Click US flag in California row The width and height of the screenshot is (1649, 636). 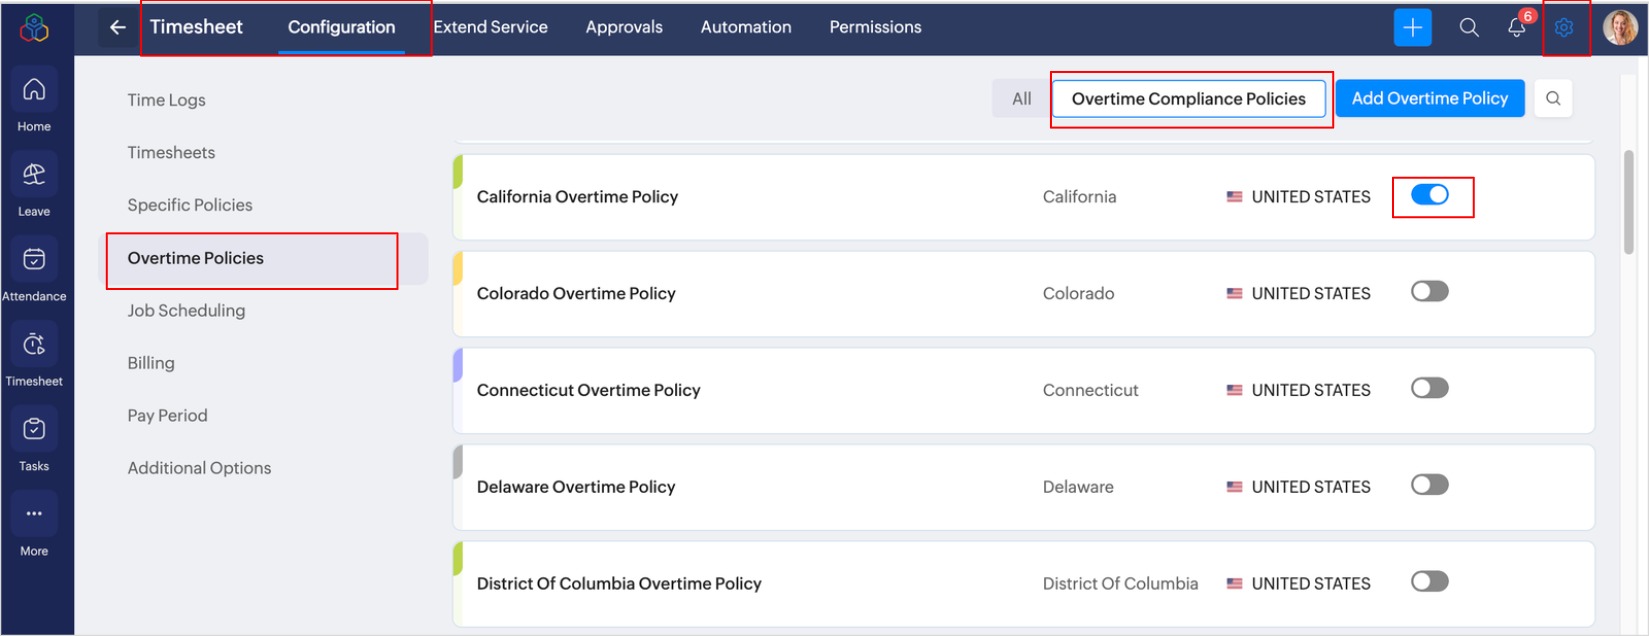point(1235,197)
